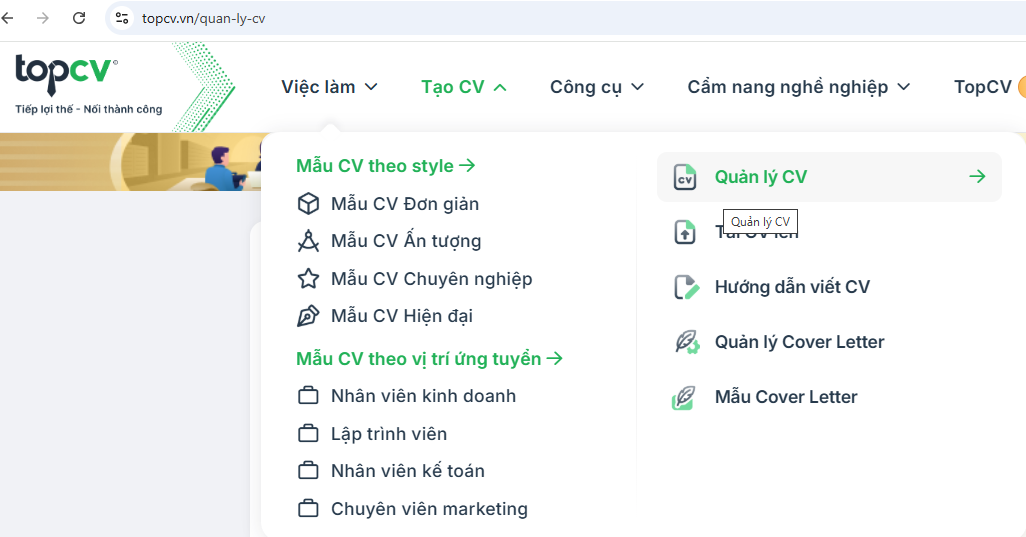The width and height of the screenshot is (1026, 537).
Task: Expand the chevron next to Việc làm
Action: [x=371, y=87]
